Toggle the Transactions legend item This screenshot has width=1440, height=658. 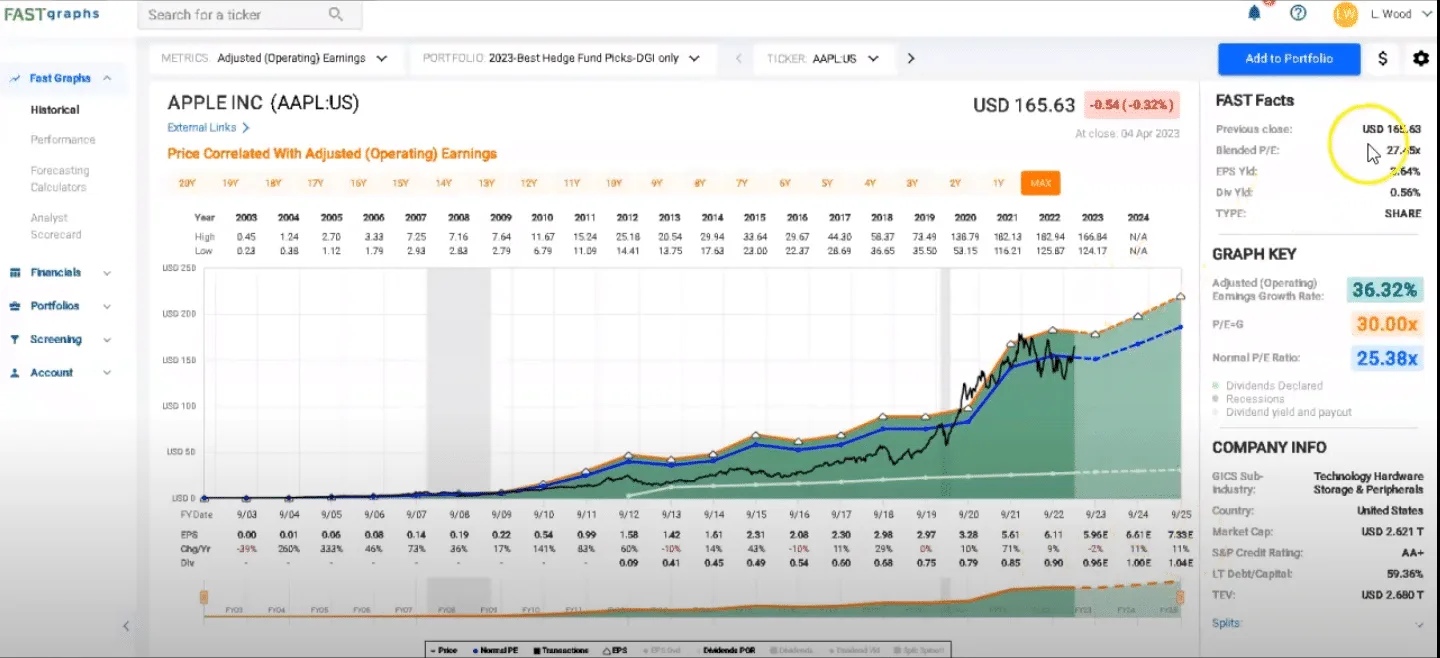coord(560,650)
